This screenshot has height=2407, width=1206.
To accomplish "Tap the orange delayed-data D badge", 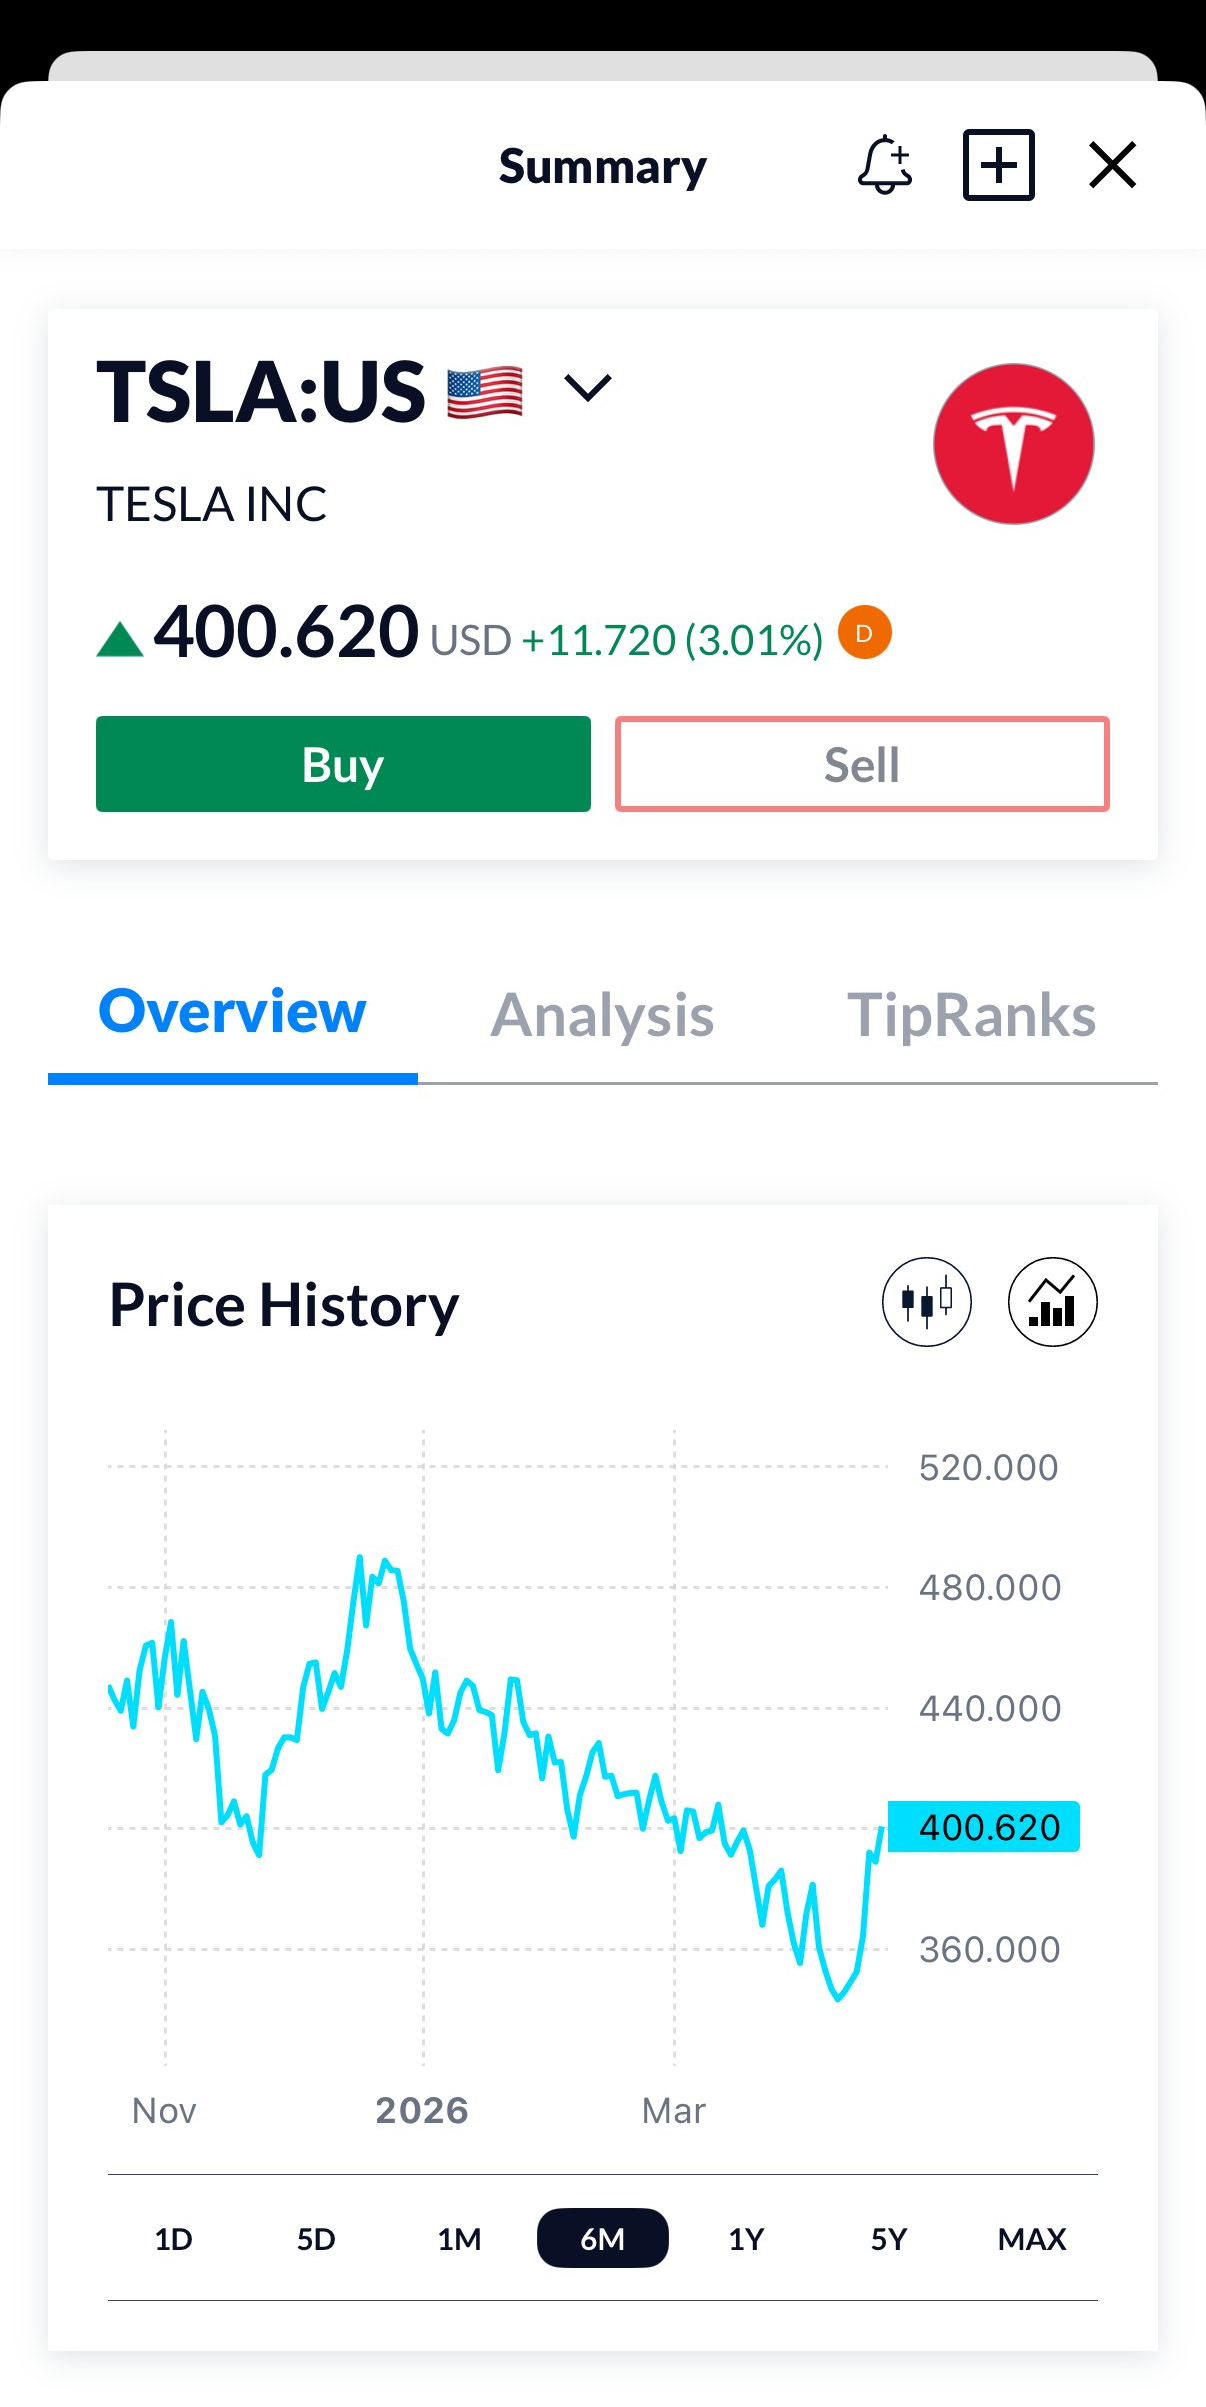I will 865,633.
